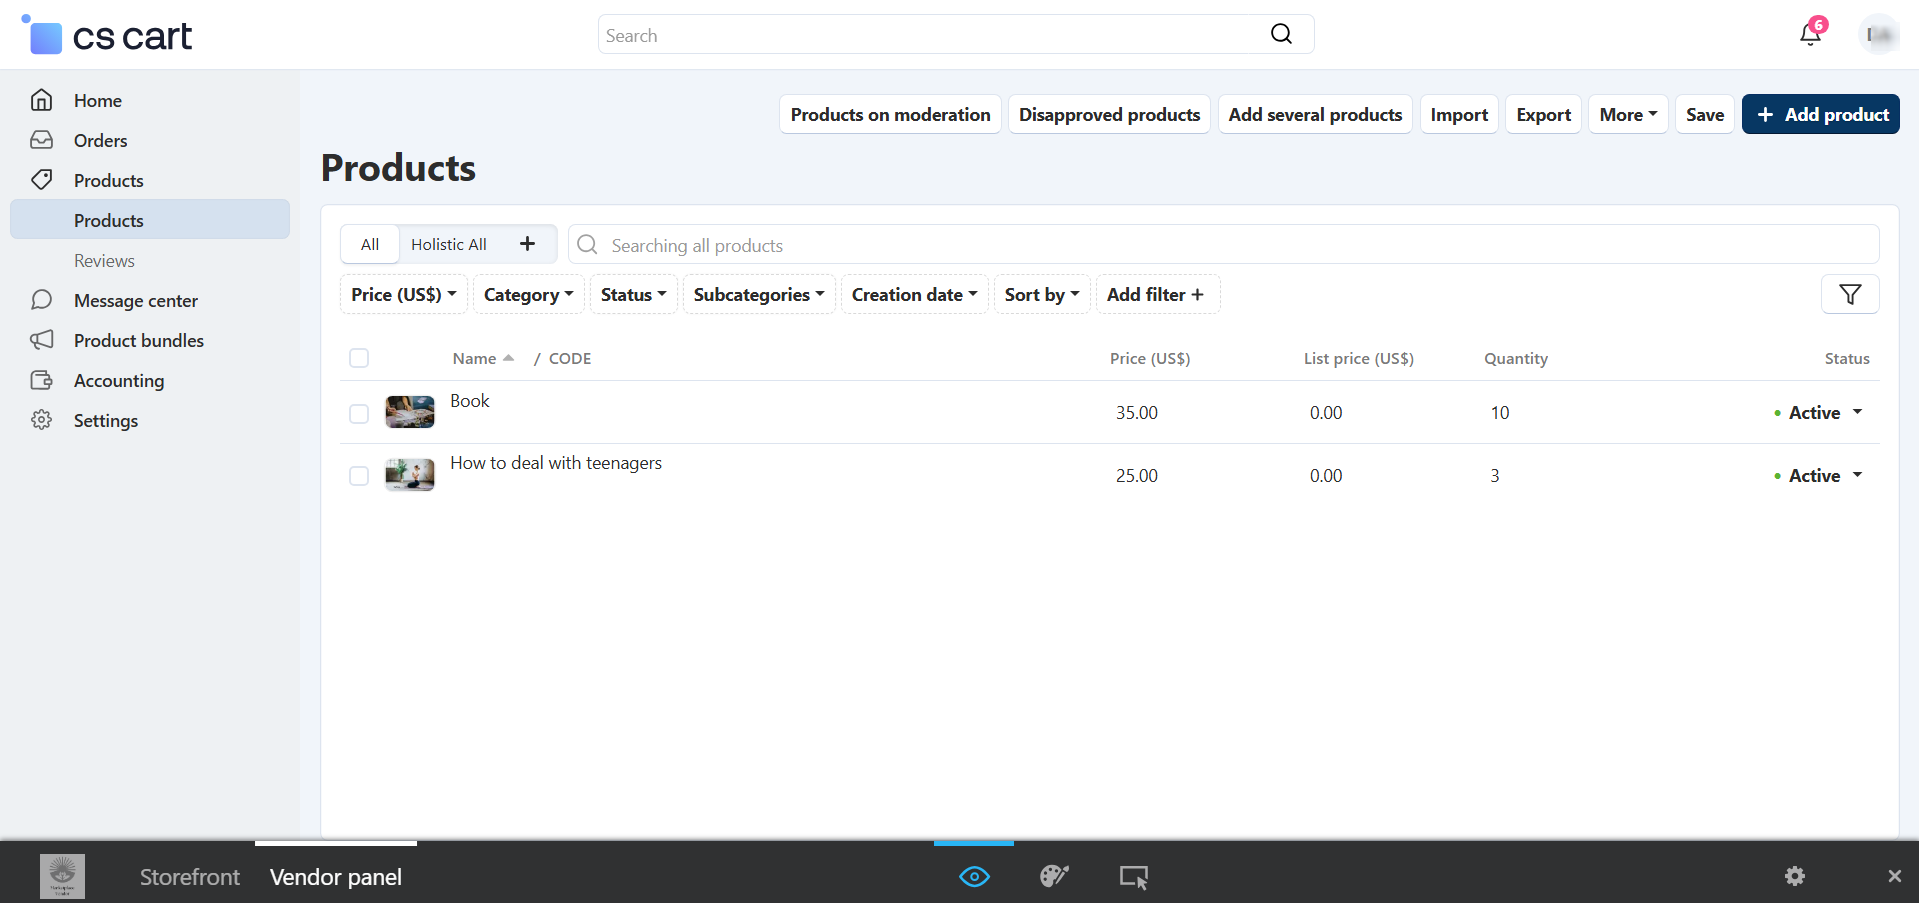The width and height of the screenshot is (1919, 903).
Task: Add a saved search with plus icon
Action: (527, 244)
